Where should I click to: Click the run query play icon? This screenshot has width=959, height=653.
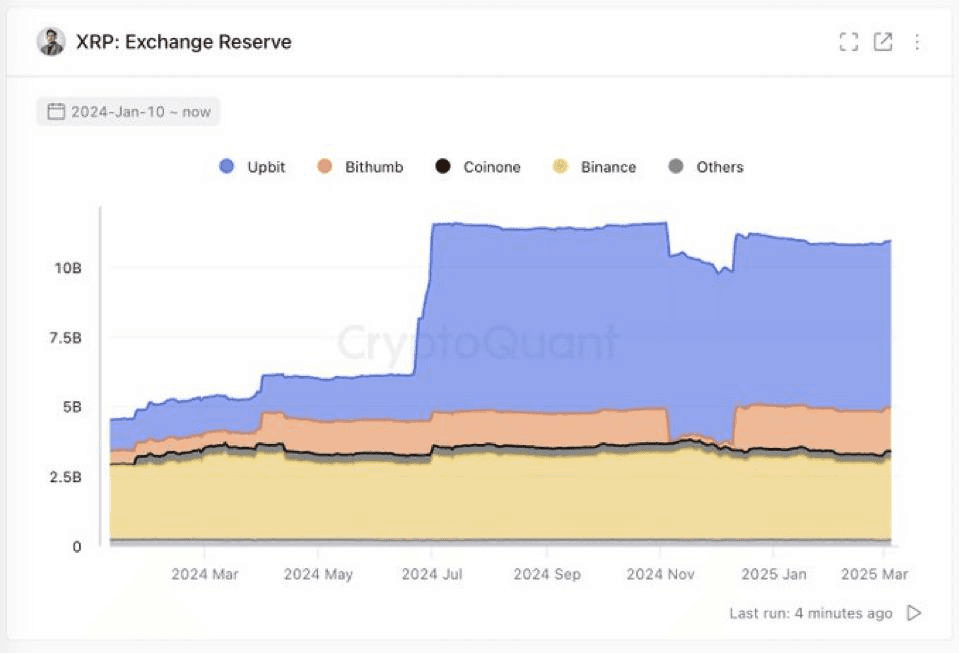(x=913, y=613)
